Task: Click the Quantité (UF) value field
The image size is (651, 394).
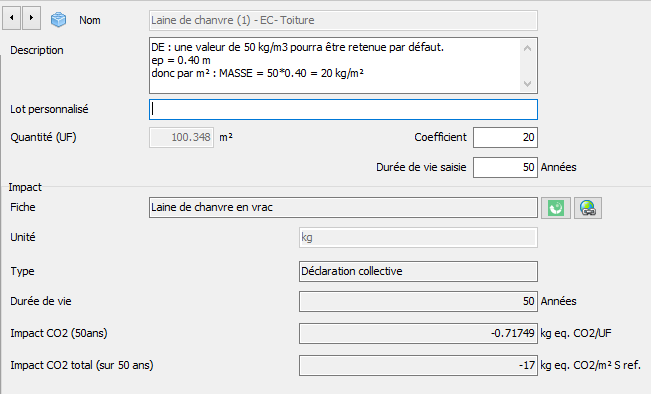Action: [181, 137]
